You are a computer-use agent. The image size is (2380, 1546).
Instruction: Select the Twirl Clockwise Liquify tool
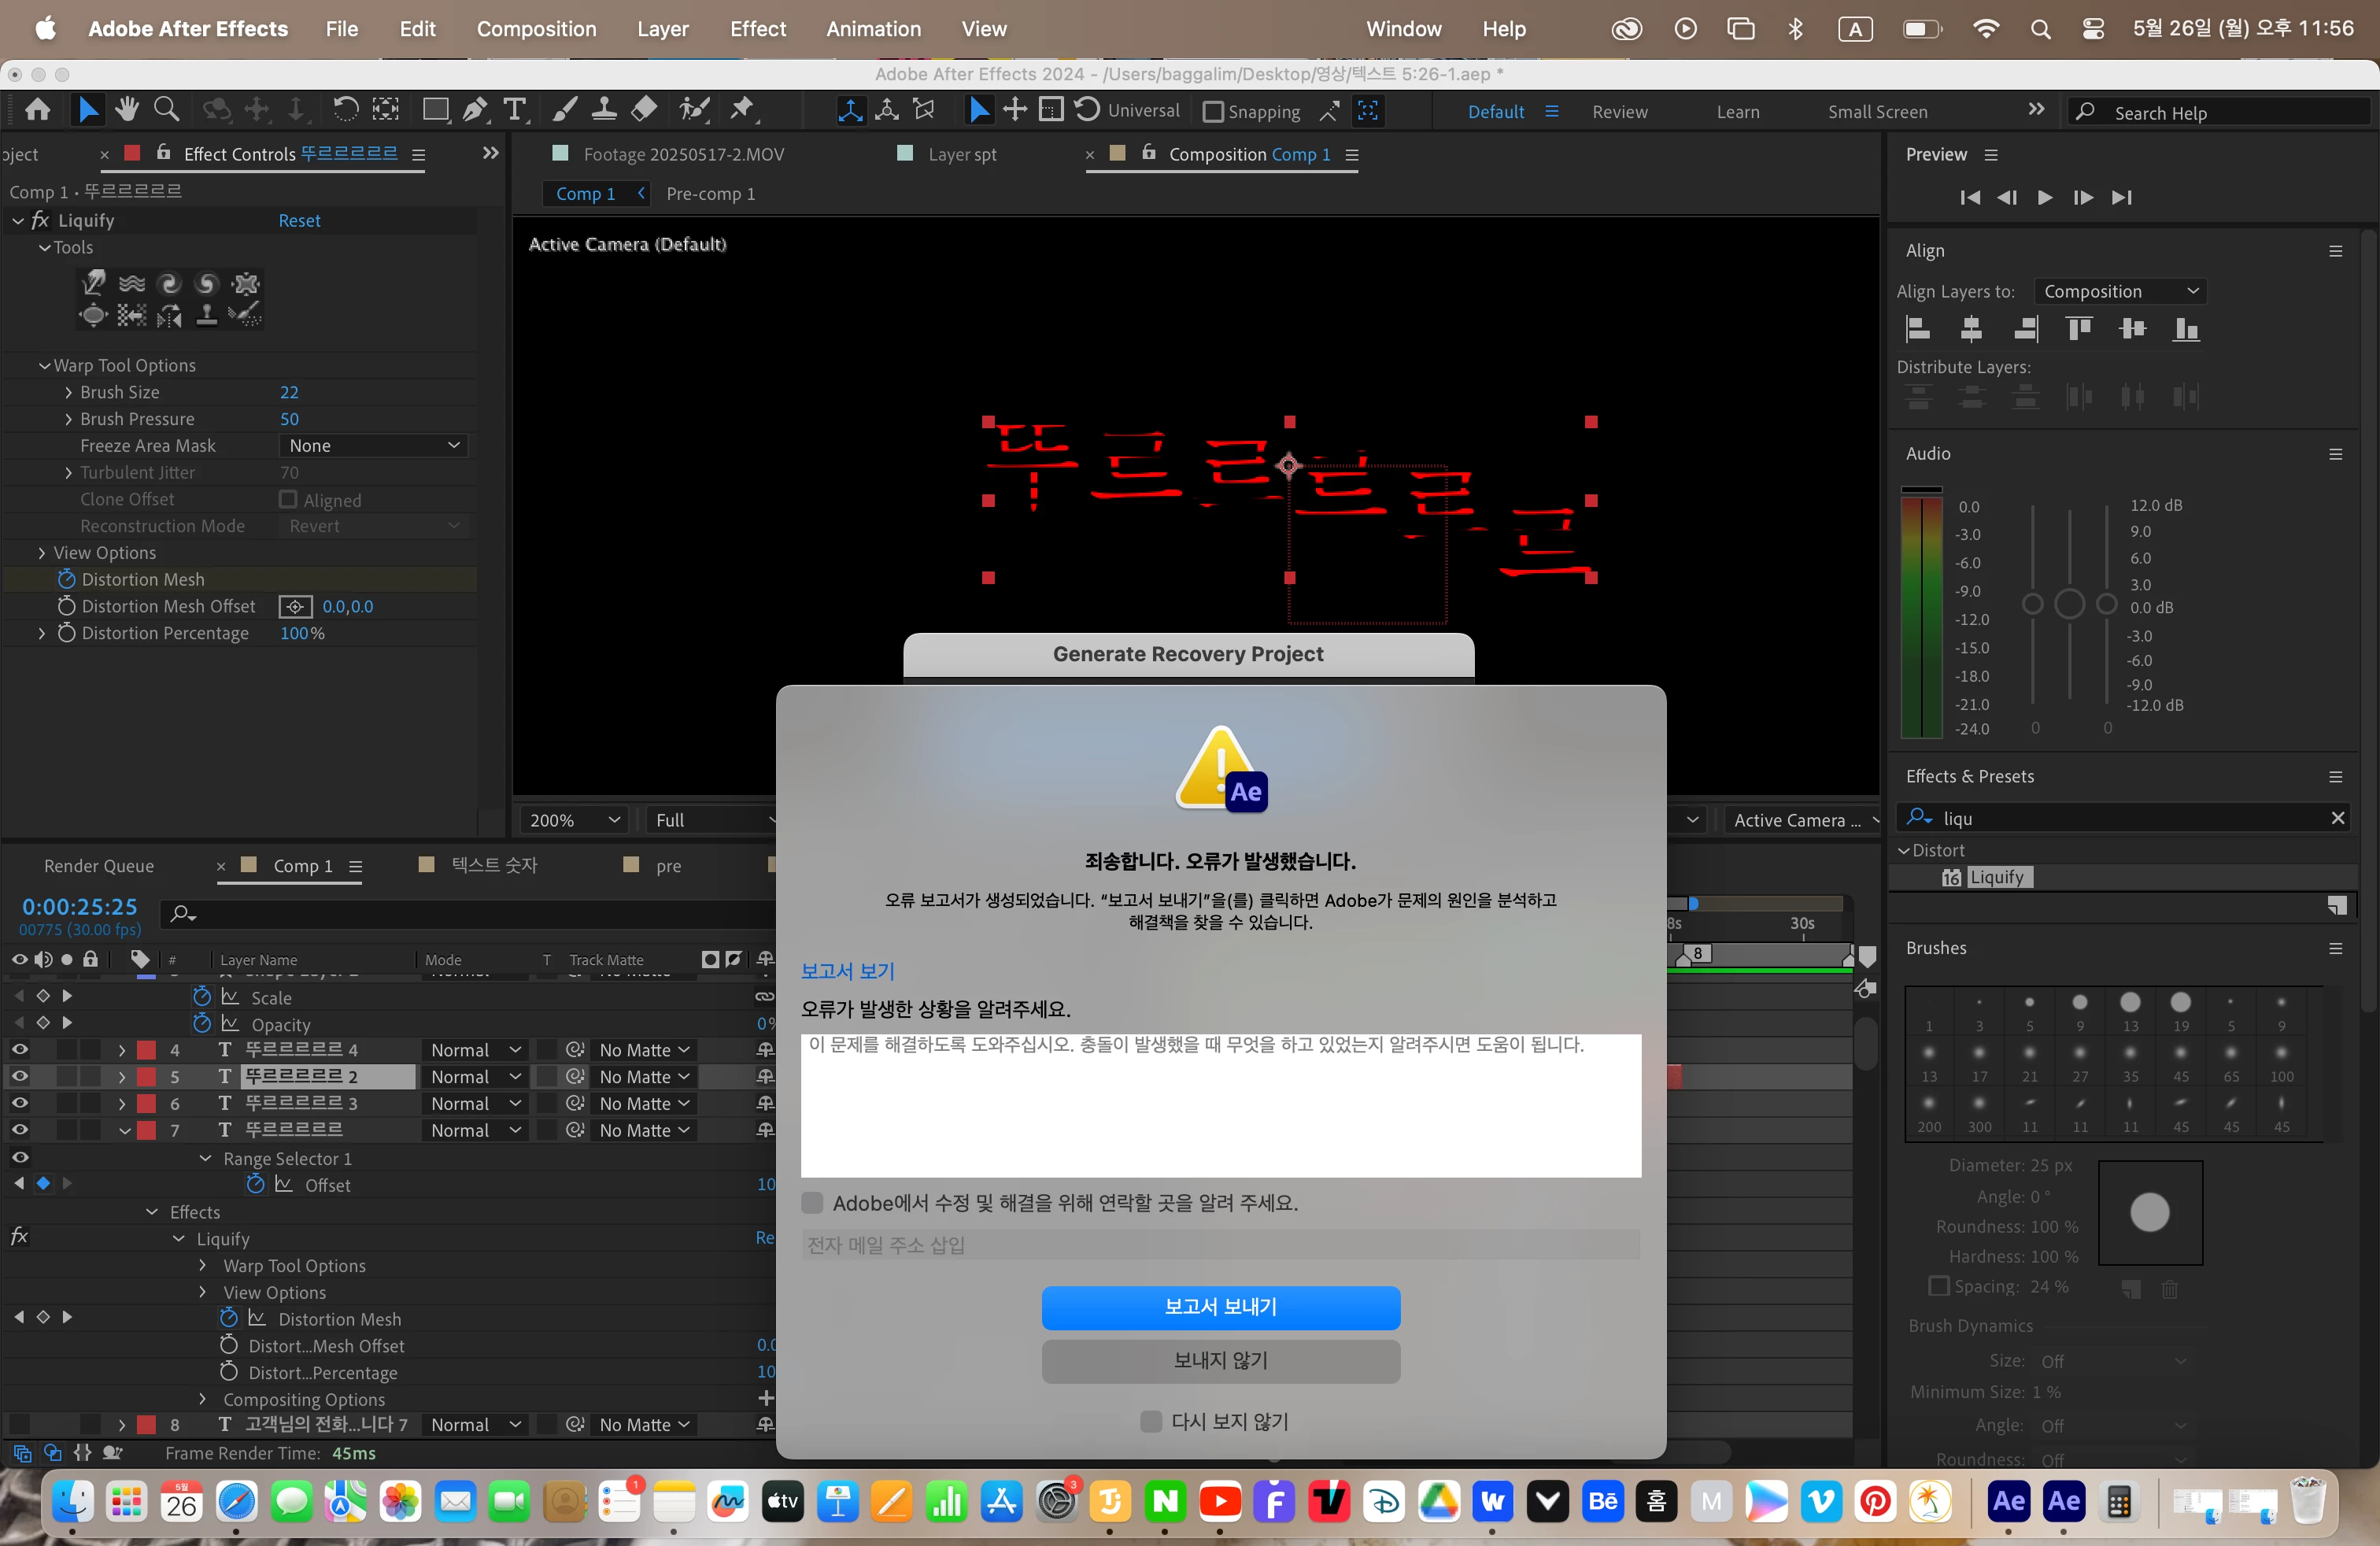coord(169,284)
